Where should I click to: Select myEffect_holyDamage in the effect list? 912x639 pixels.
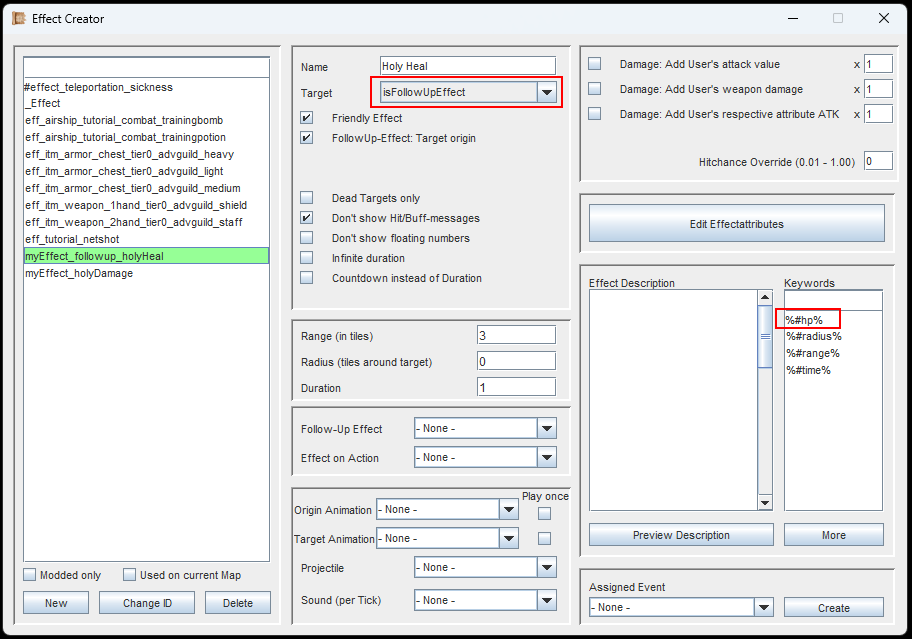click(x=79, y=274)
